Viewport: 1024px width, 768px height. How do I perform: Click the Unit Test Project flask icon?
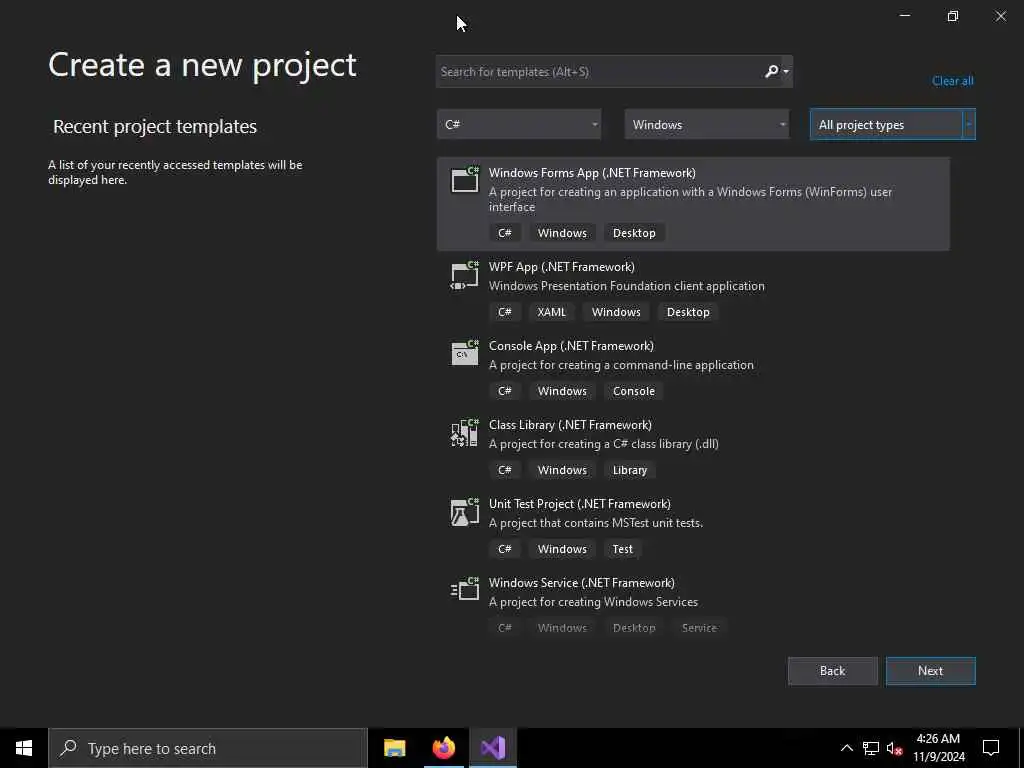(465, 511)
